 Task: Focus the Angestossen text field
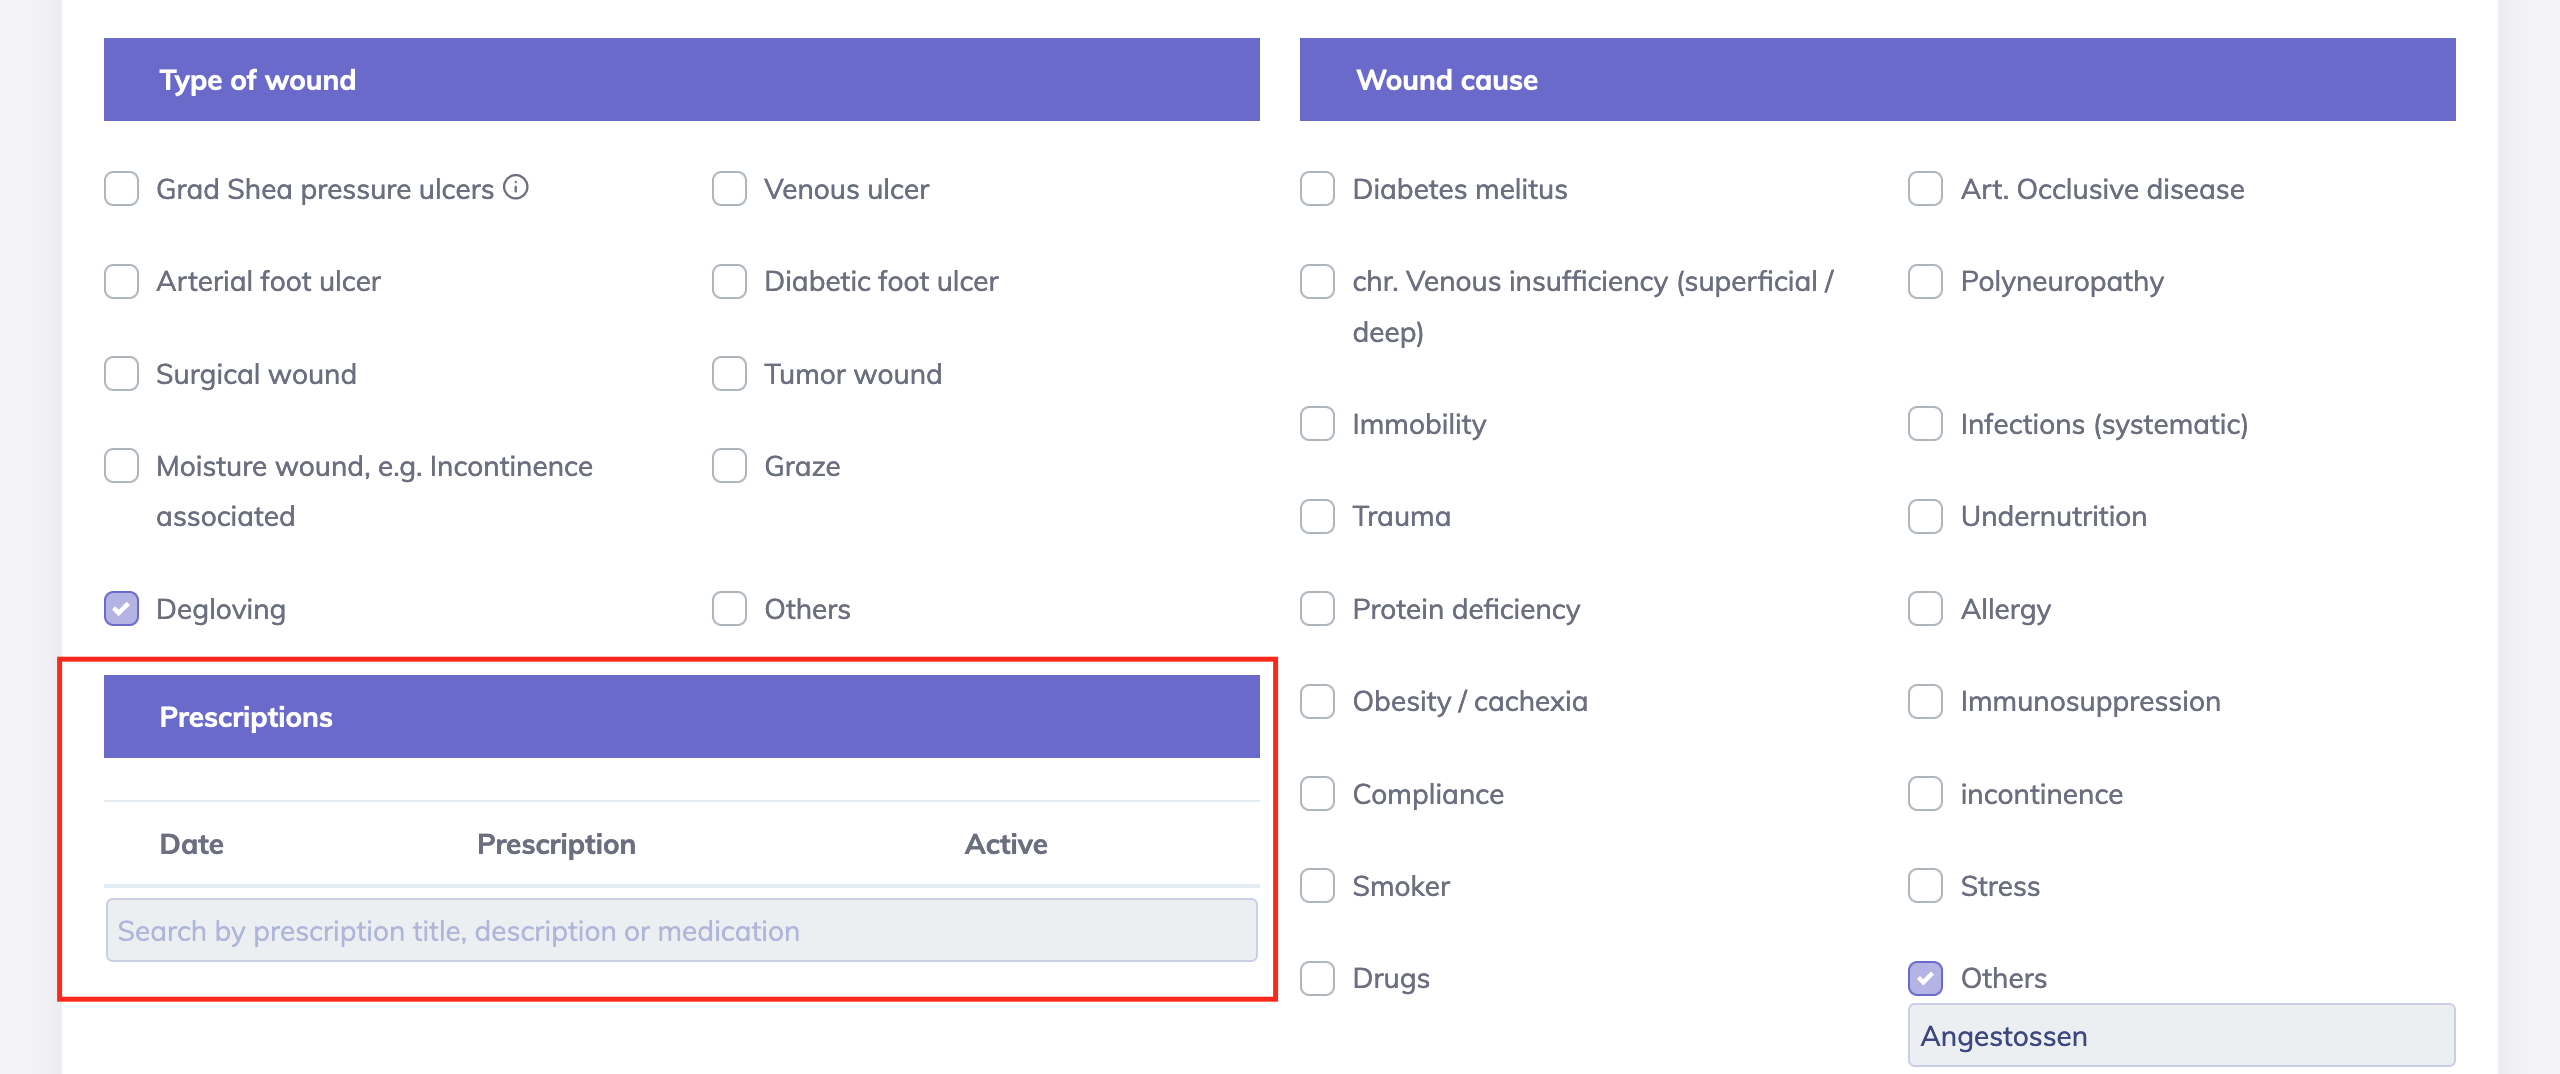click(x=2180, y=1036)
